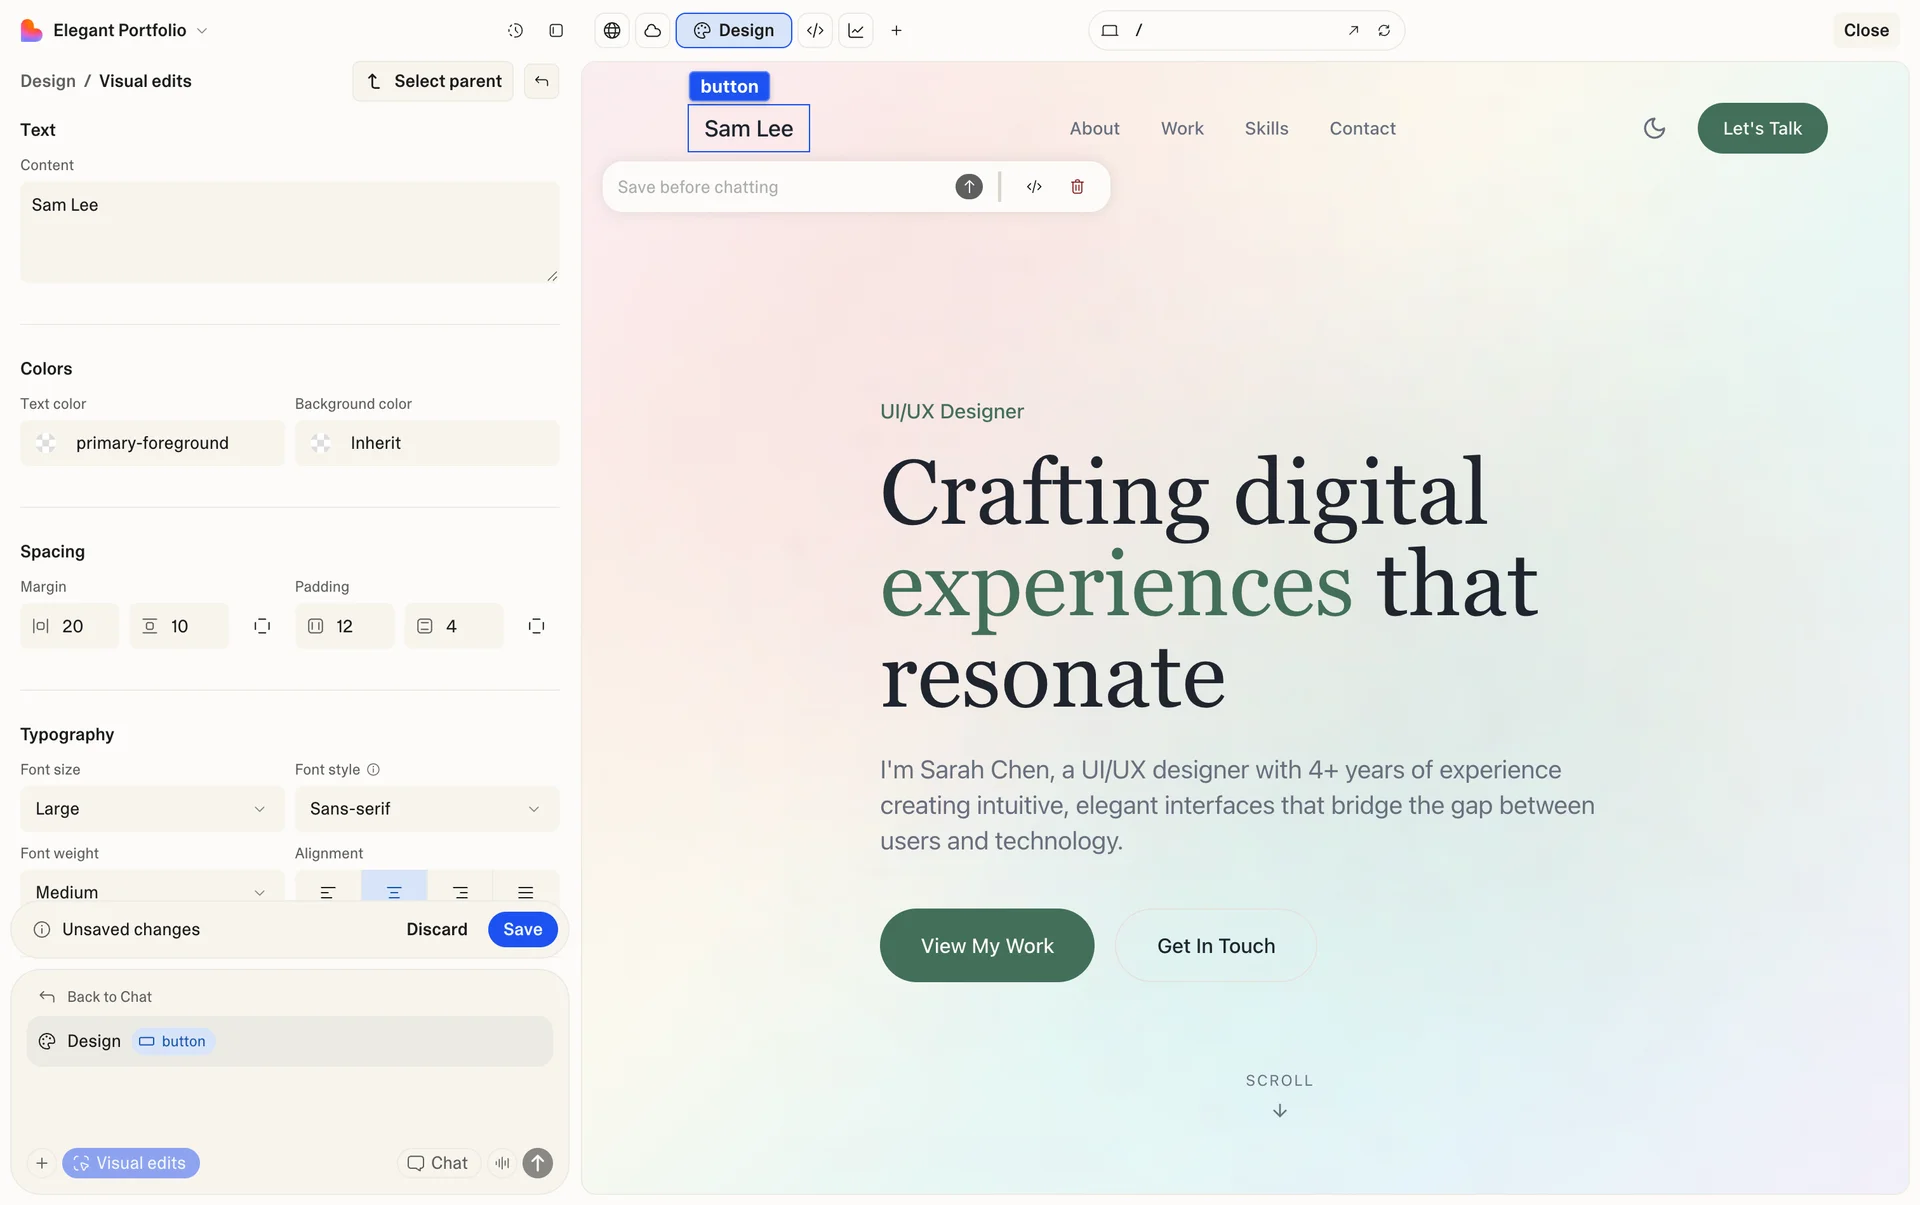Refresh the preview with reload icon

[x=1384, y=30]
